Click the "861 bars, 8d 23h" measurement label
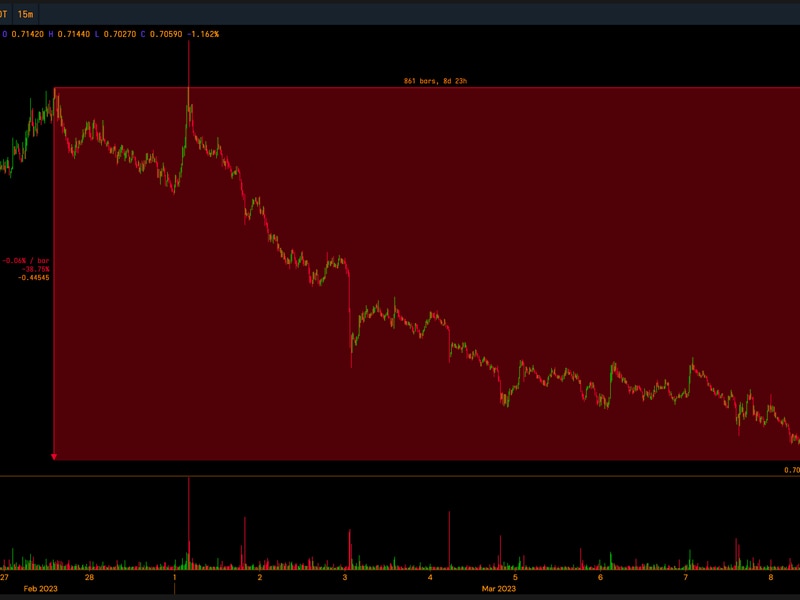 pyautogui.click(x=429, y=80)
